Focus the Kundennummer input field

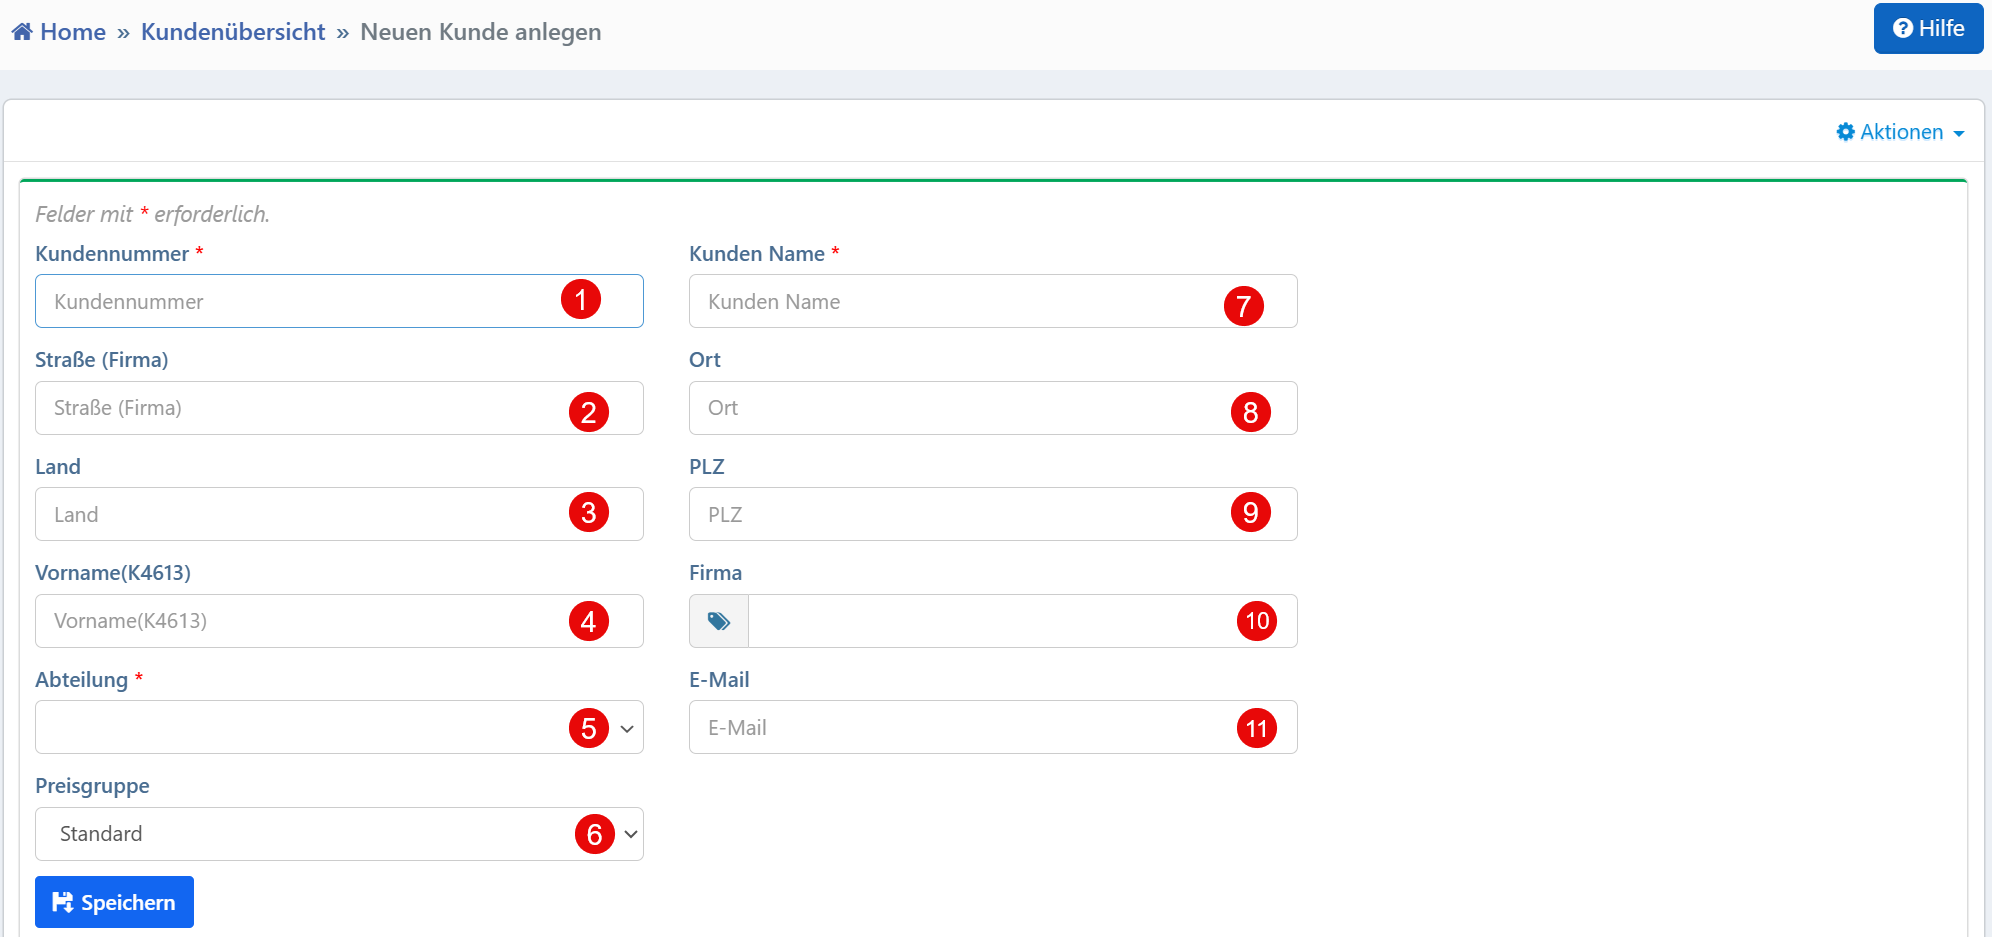coord(300,301)
